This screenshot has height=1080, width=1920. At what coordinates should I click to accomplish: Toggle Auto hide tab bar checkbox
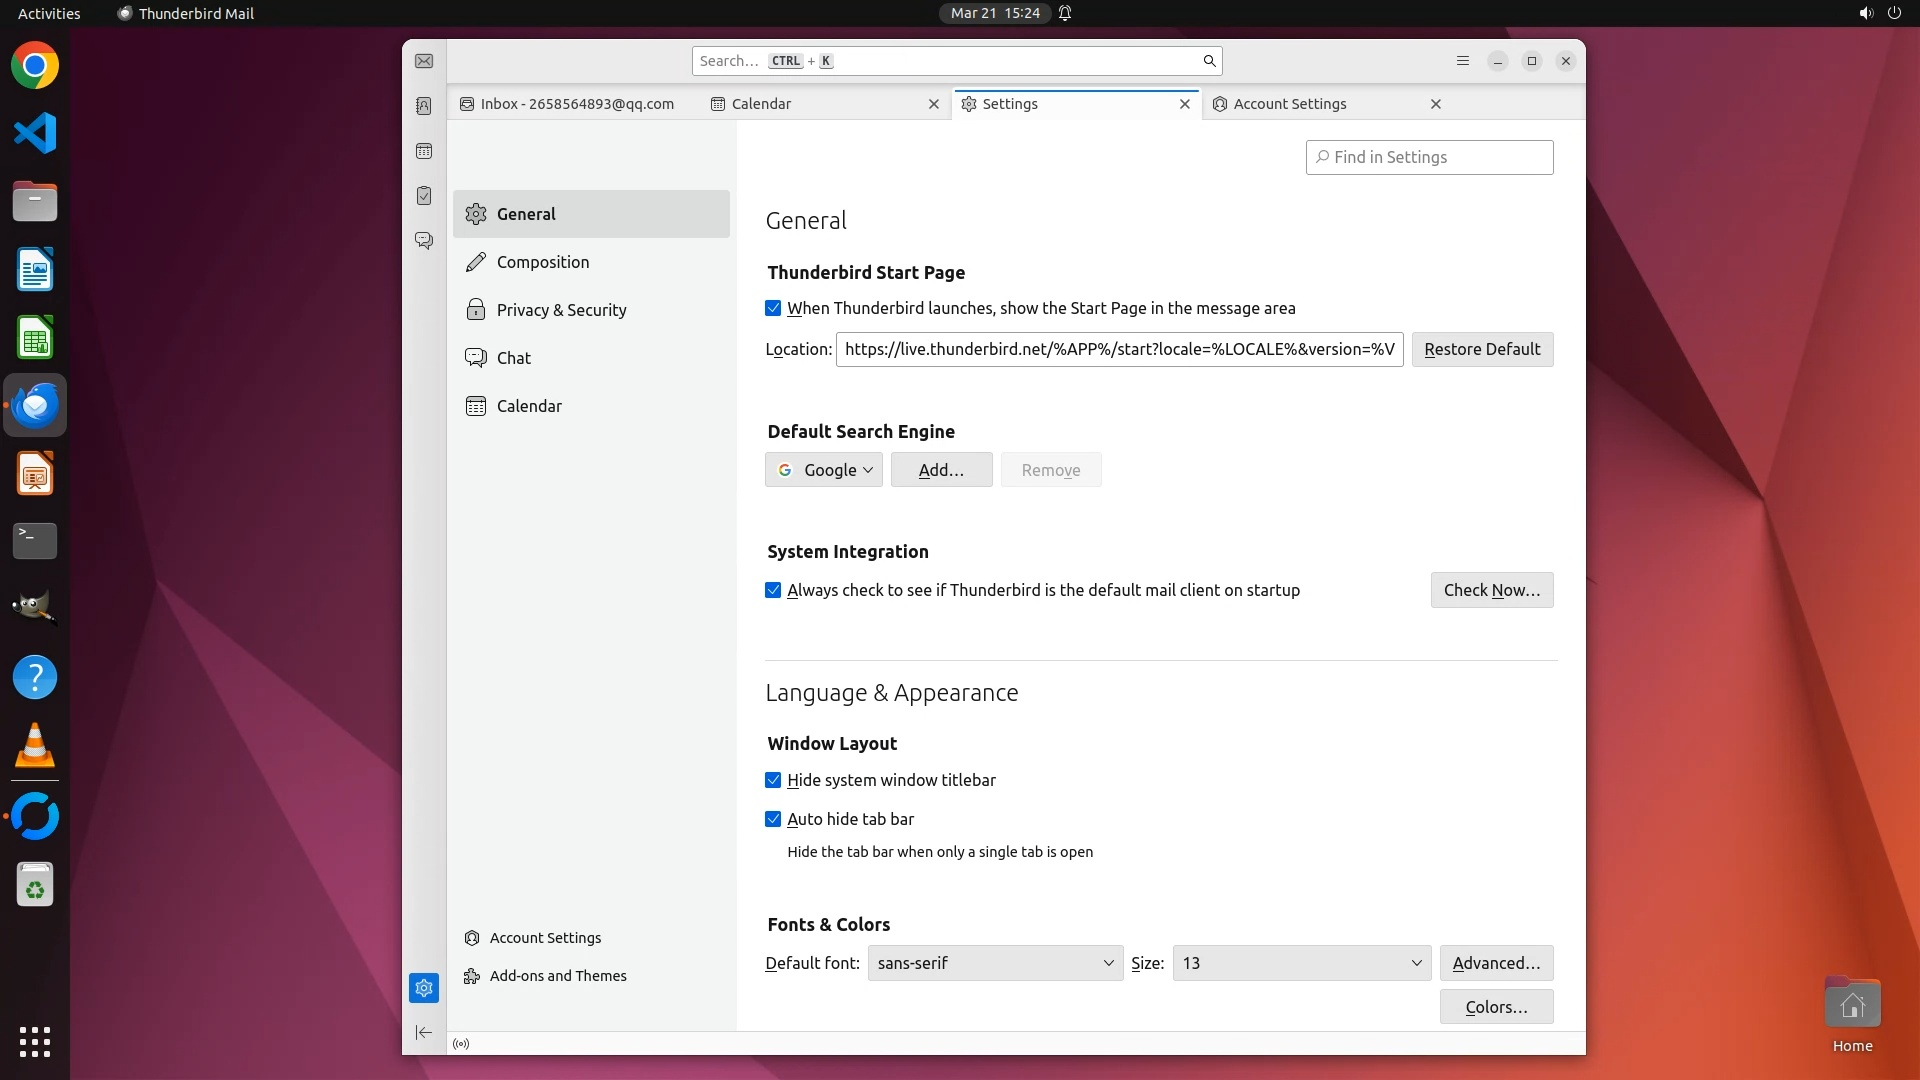(x=773, y=819)
